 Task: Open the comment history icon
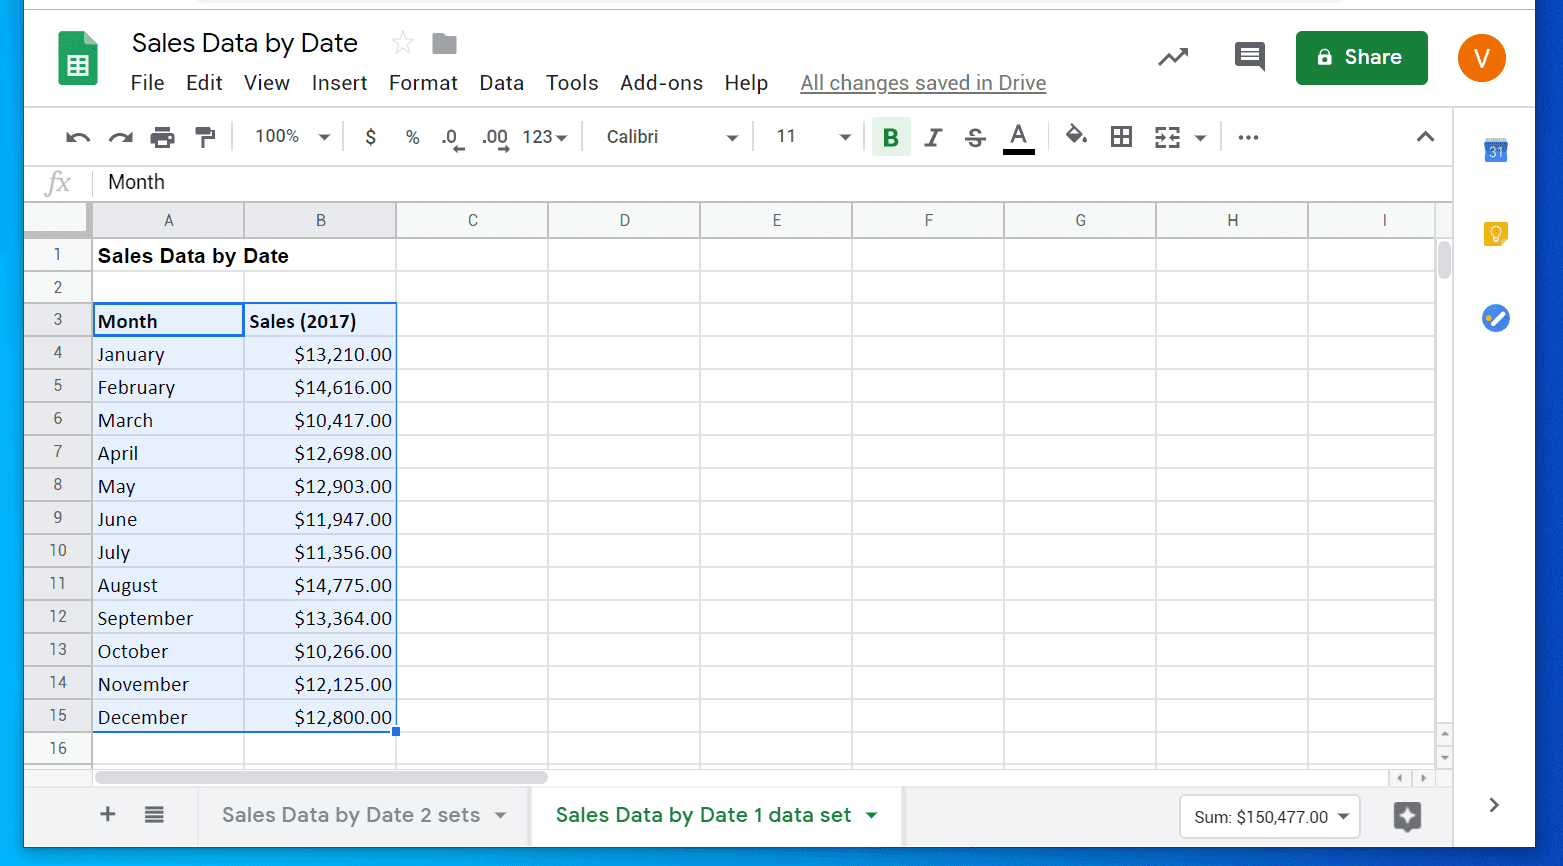pos(1249,57)
